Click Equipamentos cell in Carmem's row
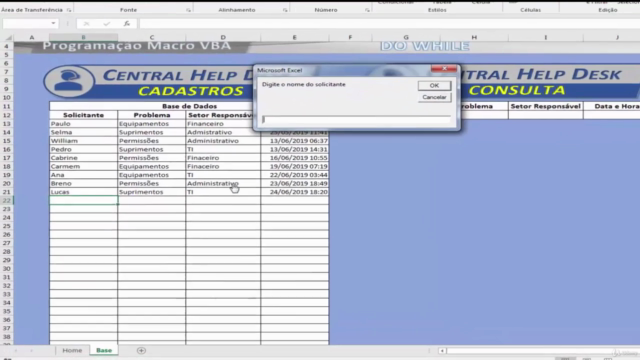The height and width of the screenshot is (360, 640). [x=151, y=167]
